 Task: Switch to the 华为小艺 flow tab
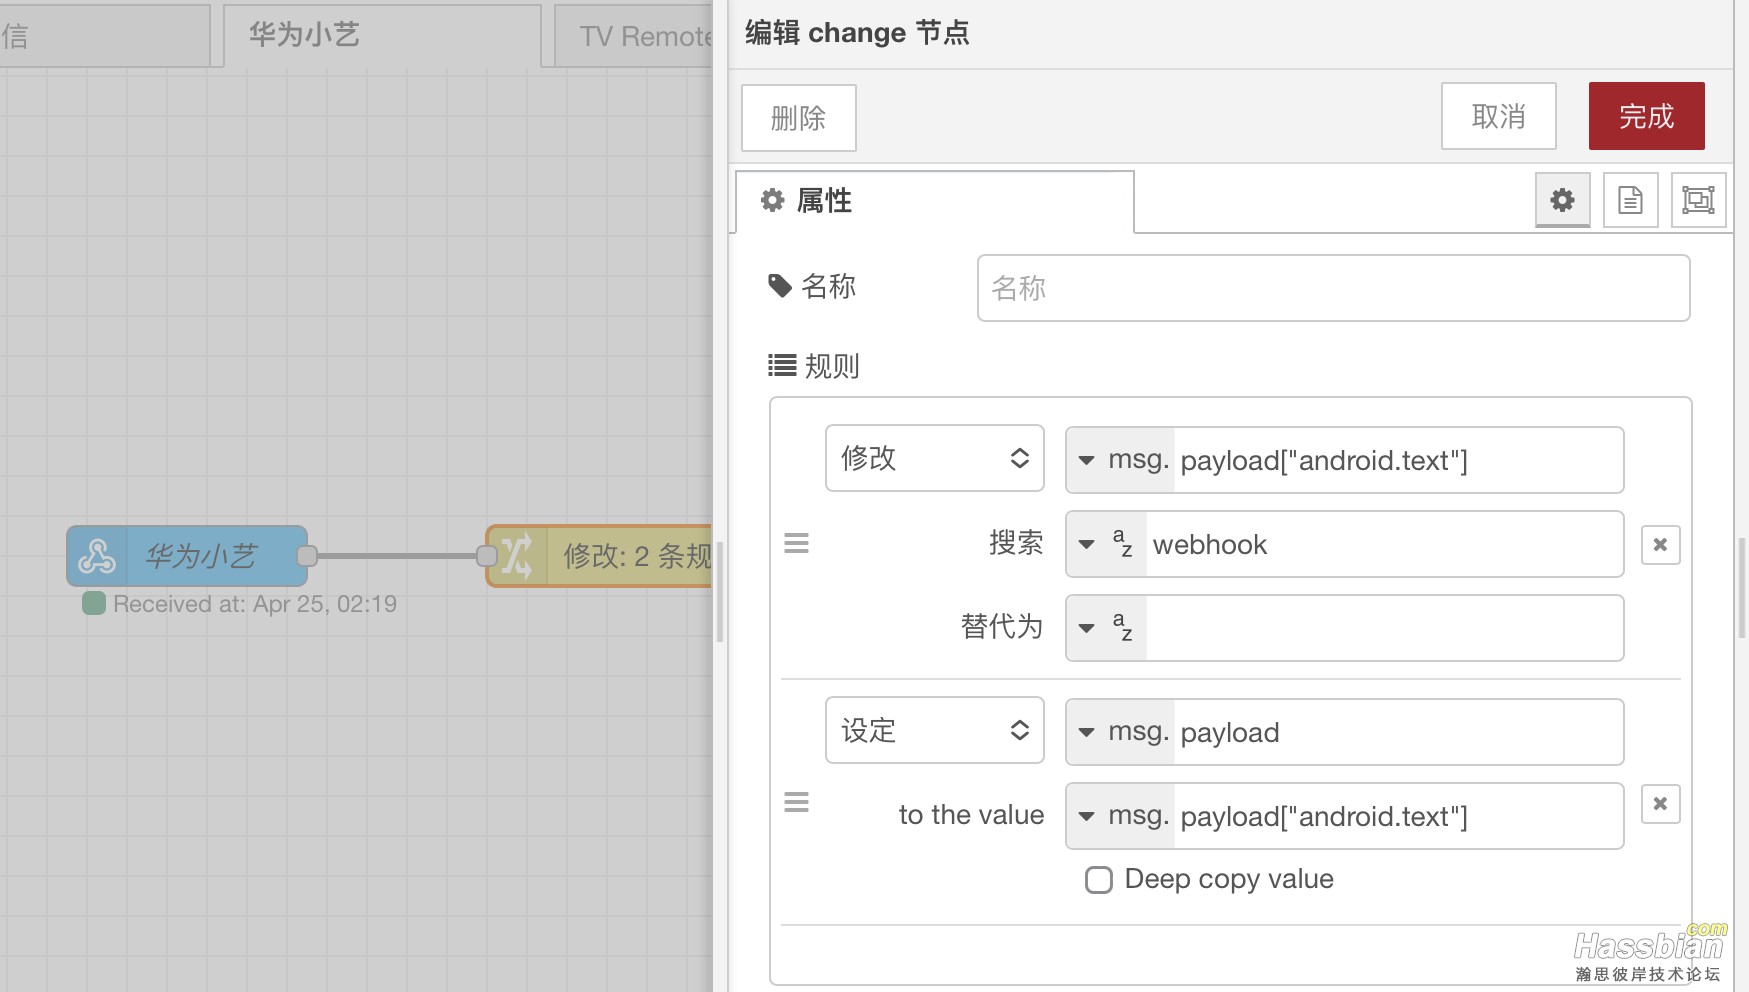coord(382,36)
